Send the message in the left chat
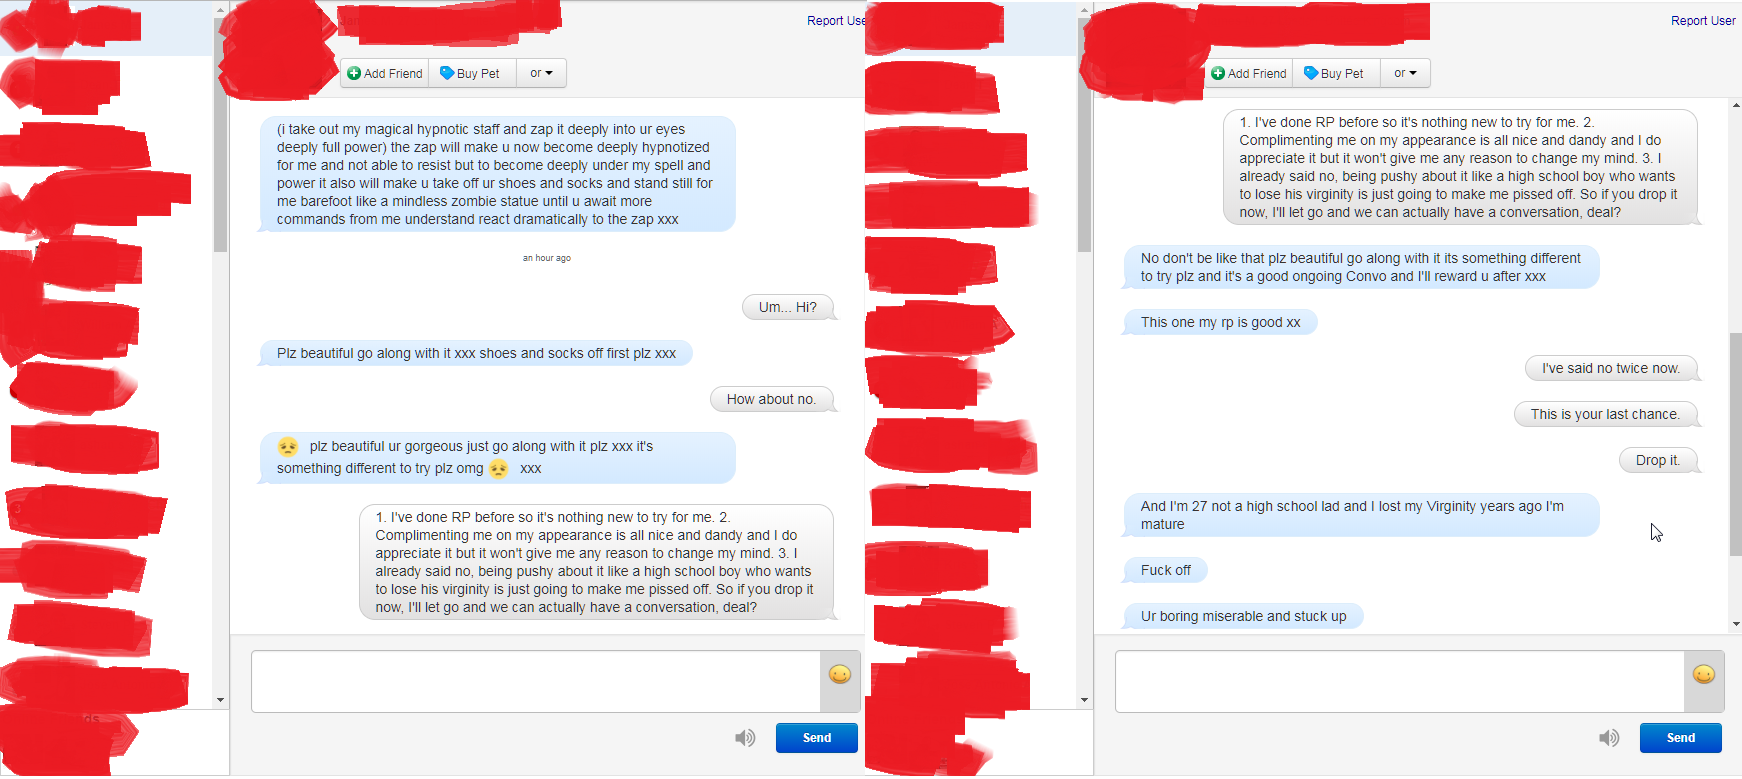Screen dimensions: 1742x779 click(817, 738)
